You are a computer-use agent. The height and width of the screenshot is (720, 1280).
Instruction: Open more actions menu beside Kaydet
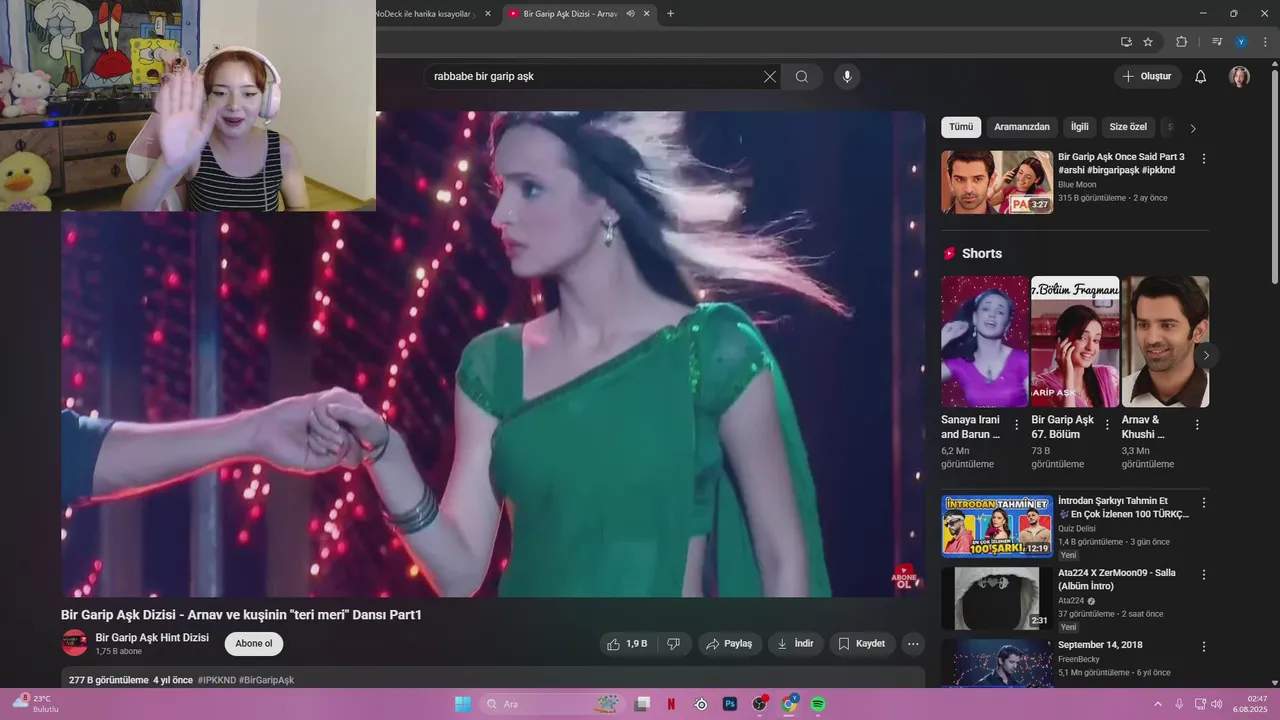912,644
